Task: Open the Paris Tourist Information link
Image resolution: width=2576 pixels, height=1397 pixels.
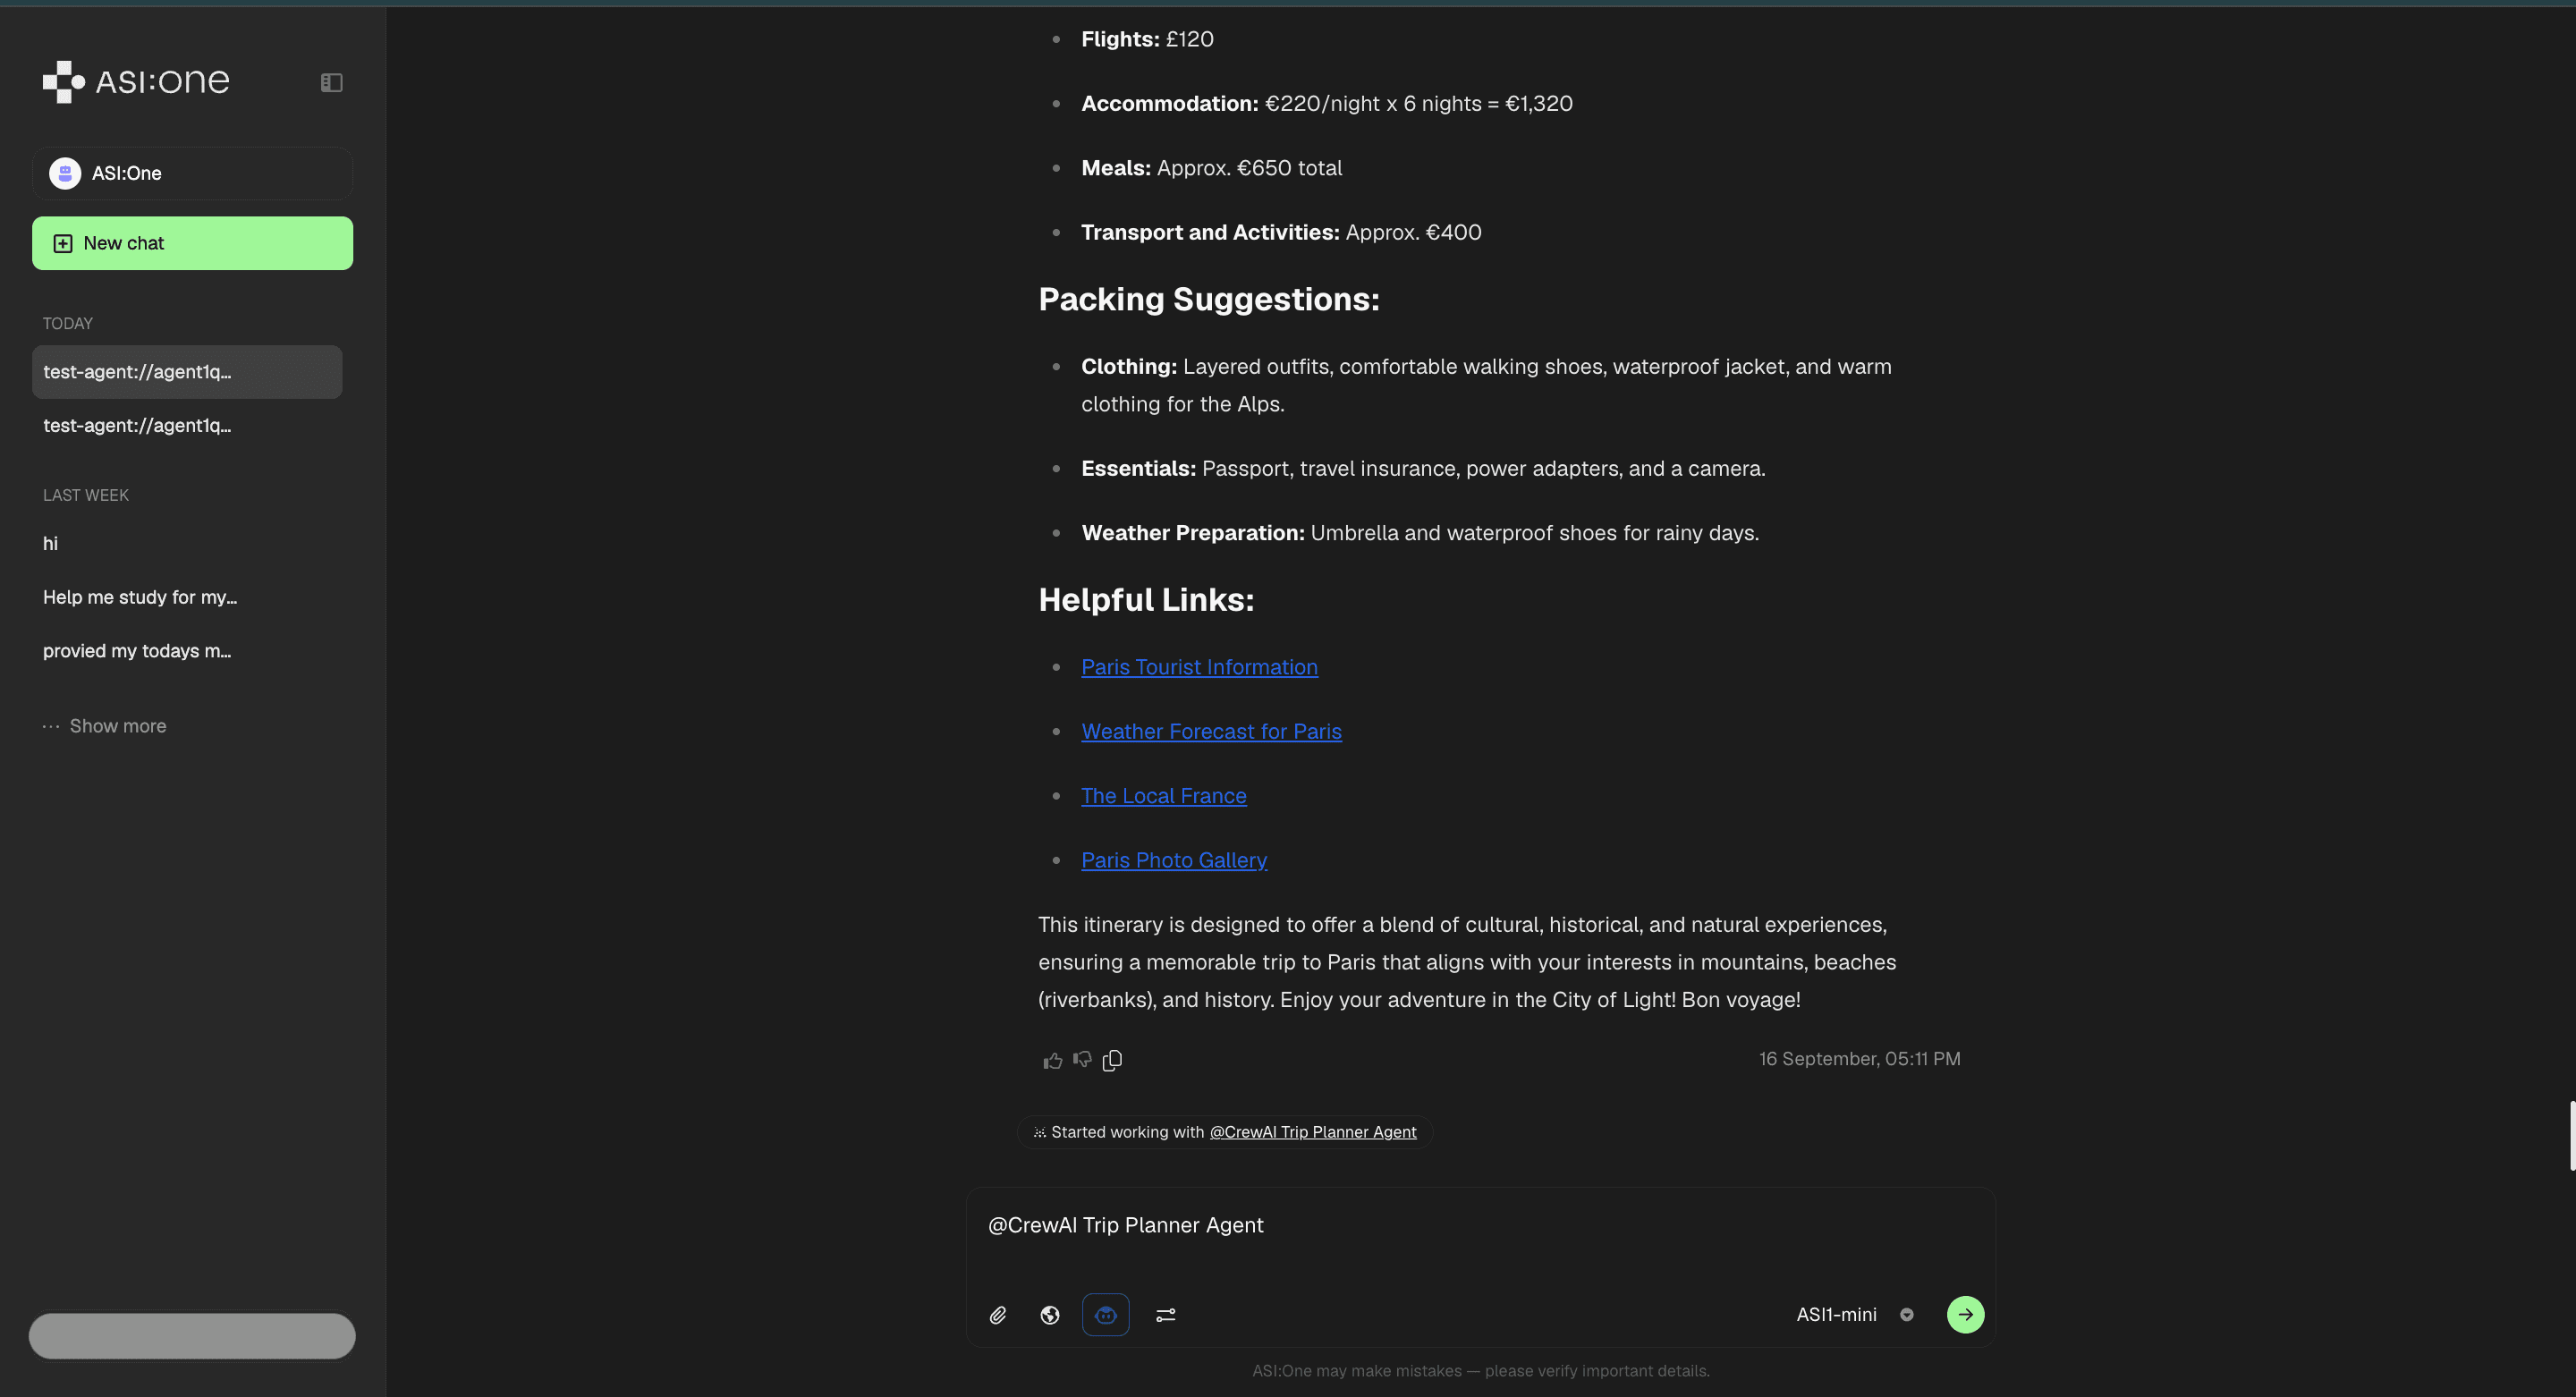Action: click(1199, 667)
